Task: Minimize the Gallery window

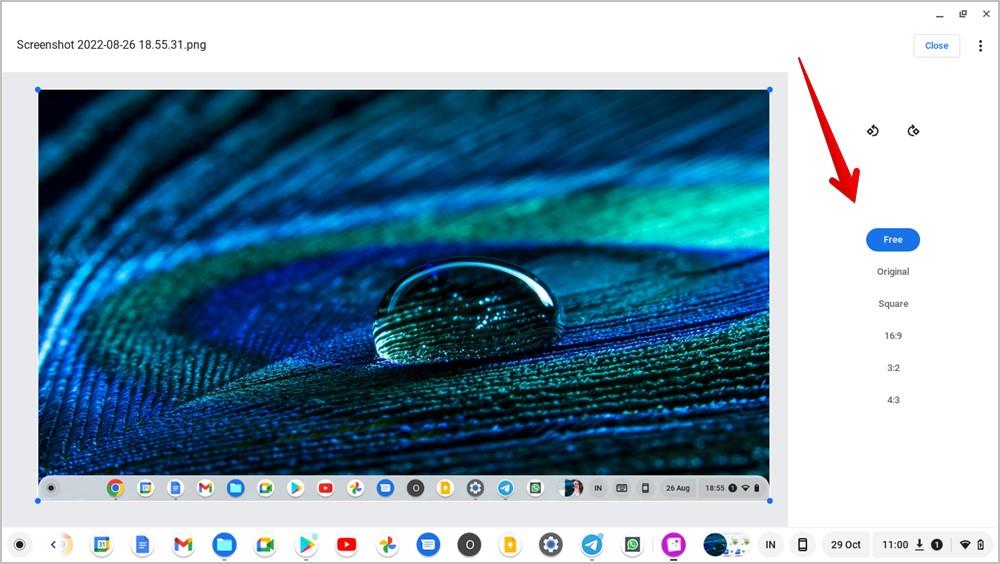Action: pyautogui.click(x=939, y=15)
